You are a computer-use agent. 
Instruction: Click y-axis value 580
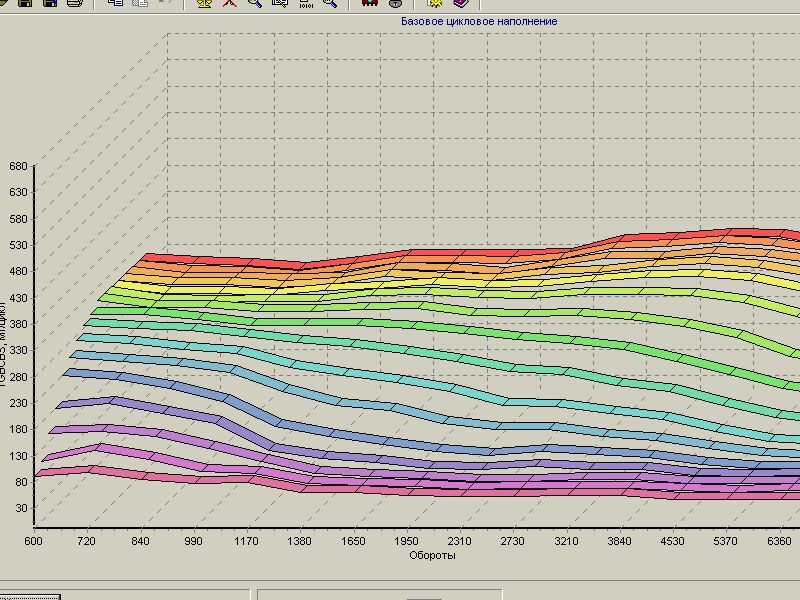(18, 218)
